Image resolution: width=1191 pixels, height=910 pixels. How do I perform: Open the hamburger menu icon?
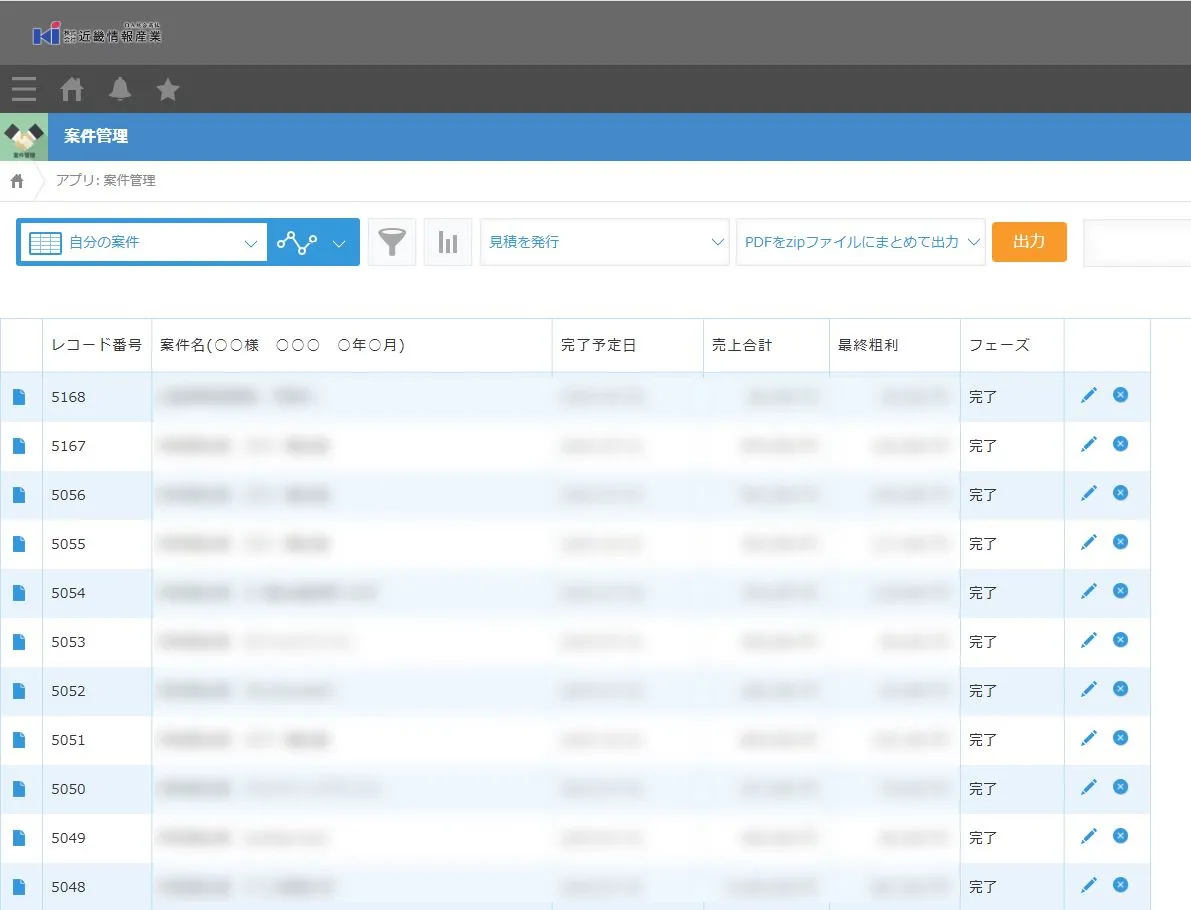[x=24, y=90]
